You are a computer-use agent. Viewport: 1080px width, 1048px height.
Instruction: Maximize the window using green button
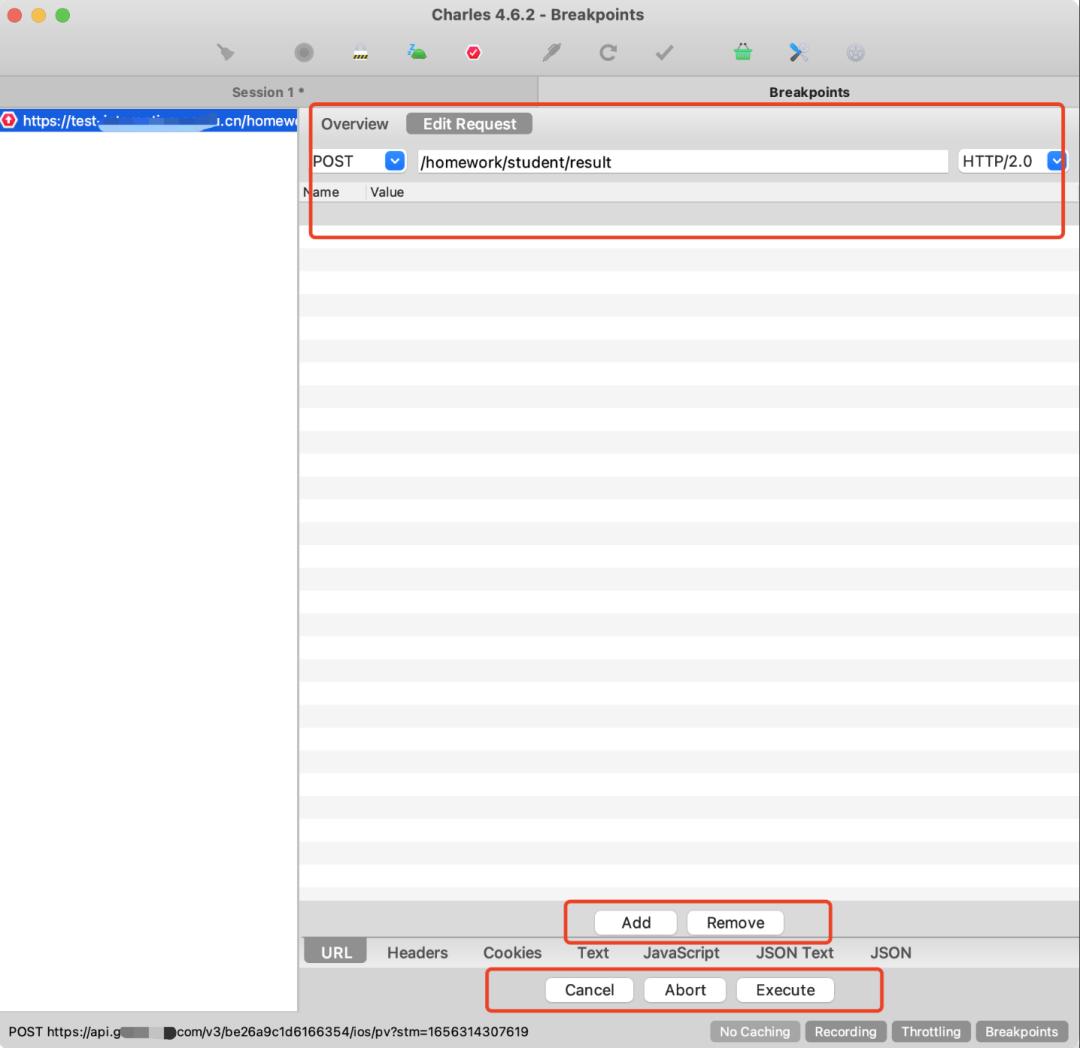click(x=63, y=14)
